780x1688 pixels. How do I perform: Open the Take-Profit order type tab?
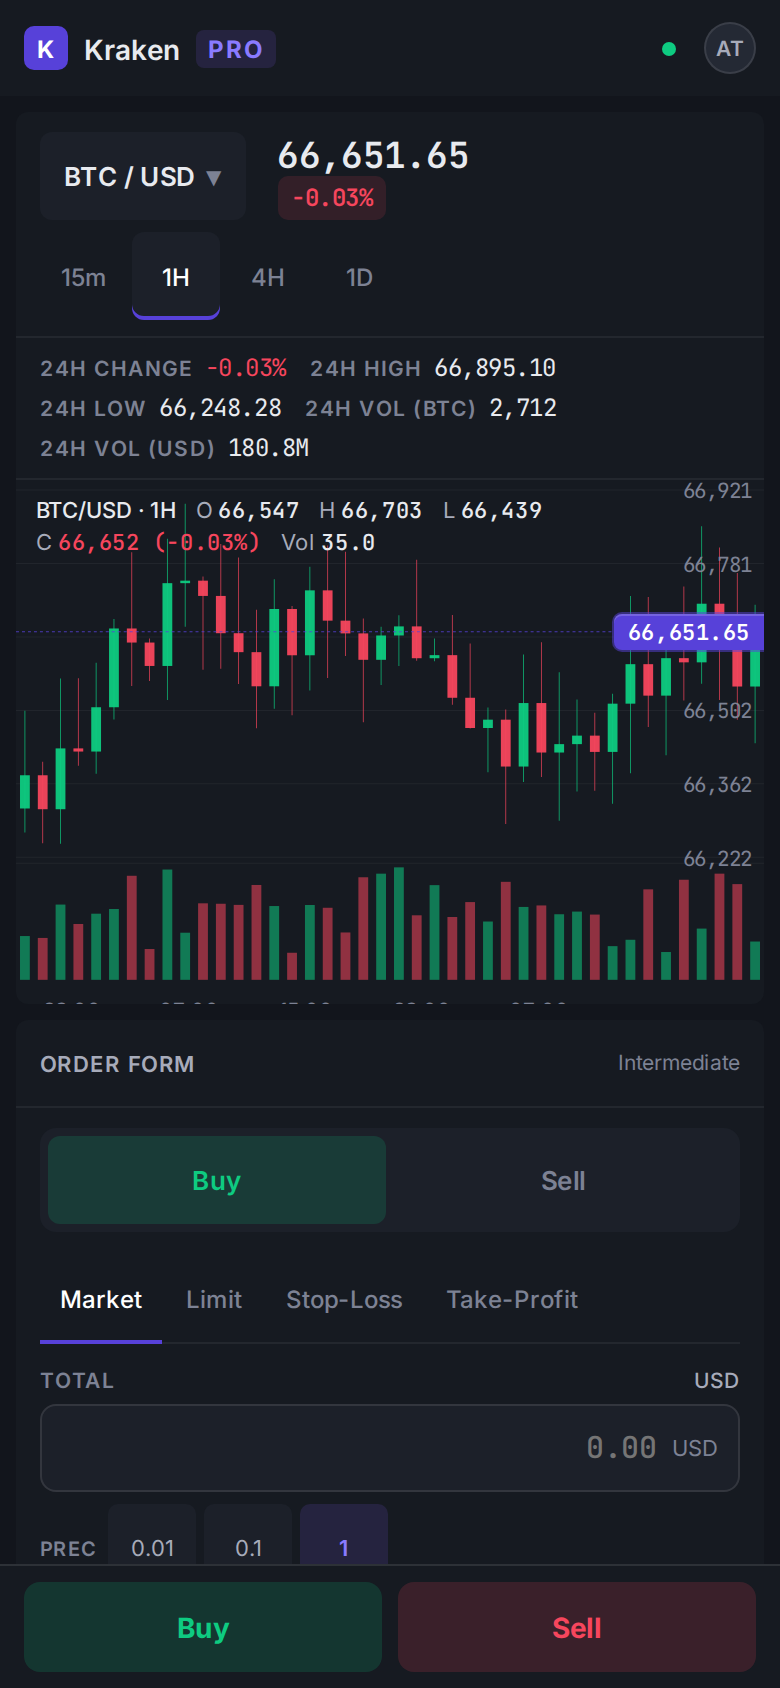tap(512, 1300)
